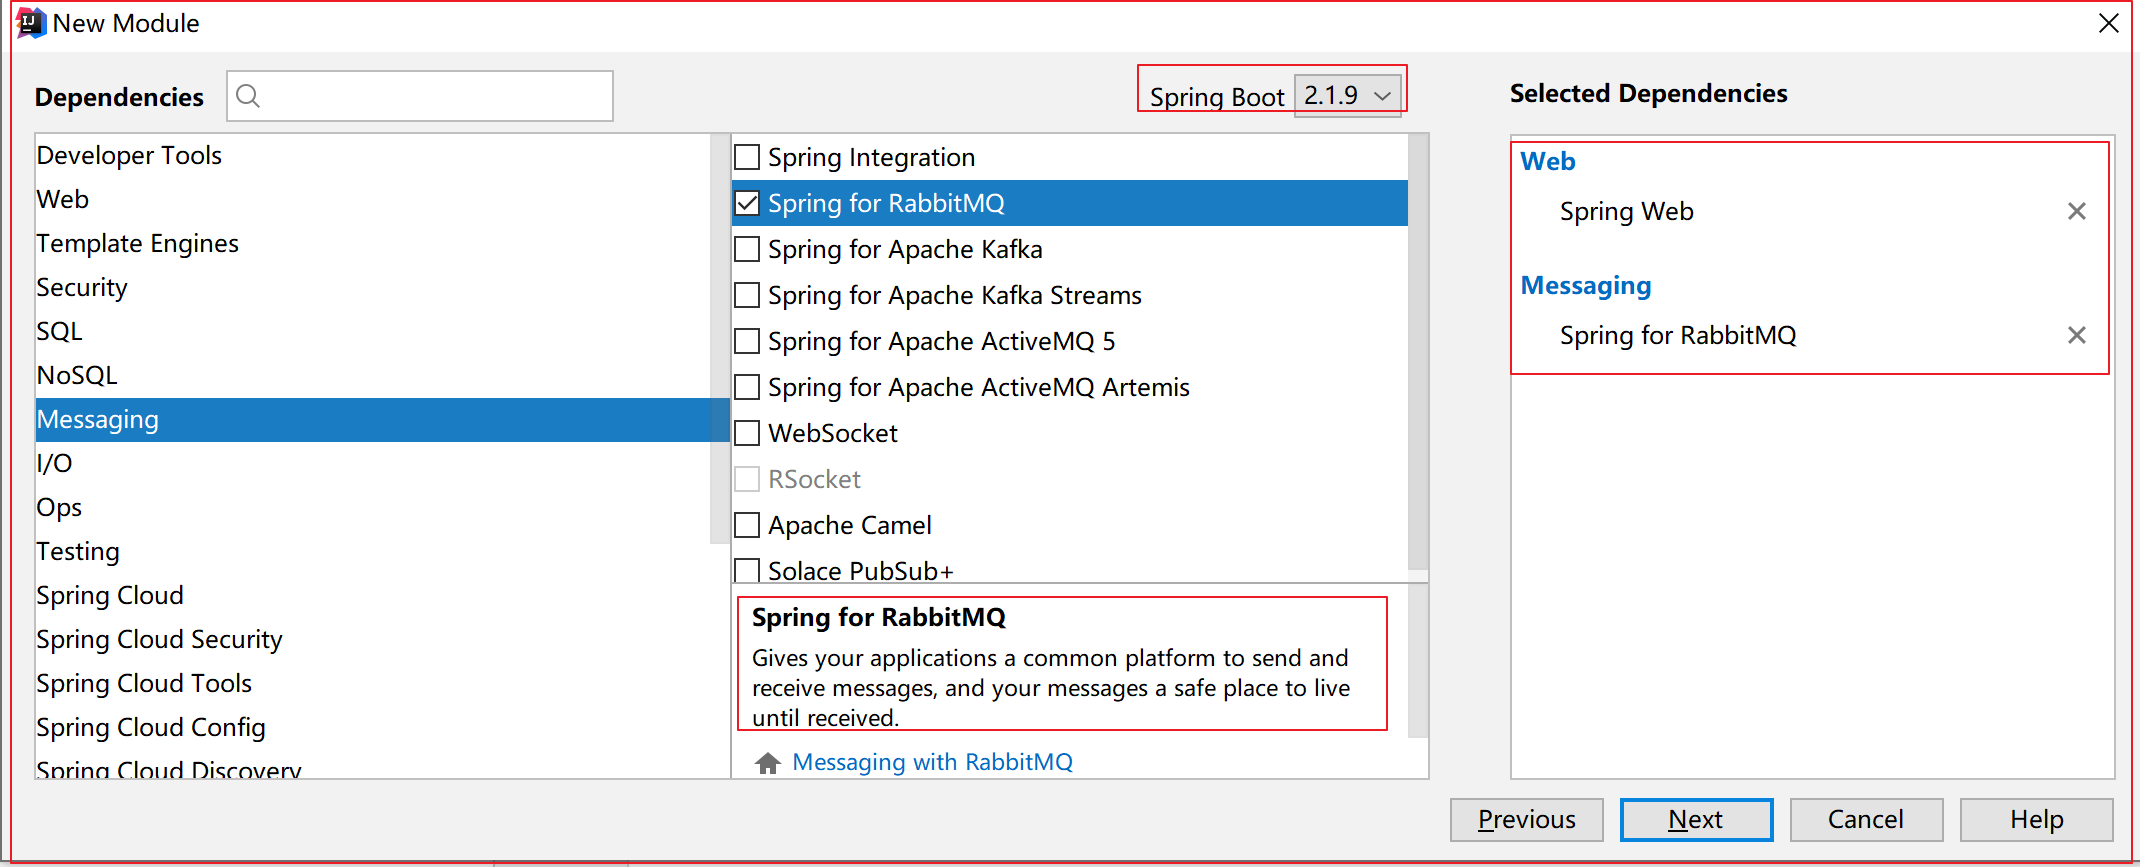Choose Spring Cloud Tools category
The height and width of the screenshot is (867, 2140).
click(x=372, y=683)
